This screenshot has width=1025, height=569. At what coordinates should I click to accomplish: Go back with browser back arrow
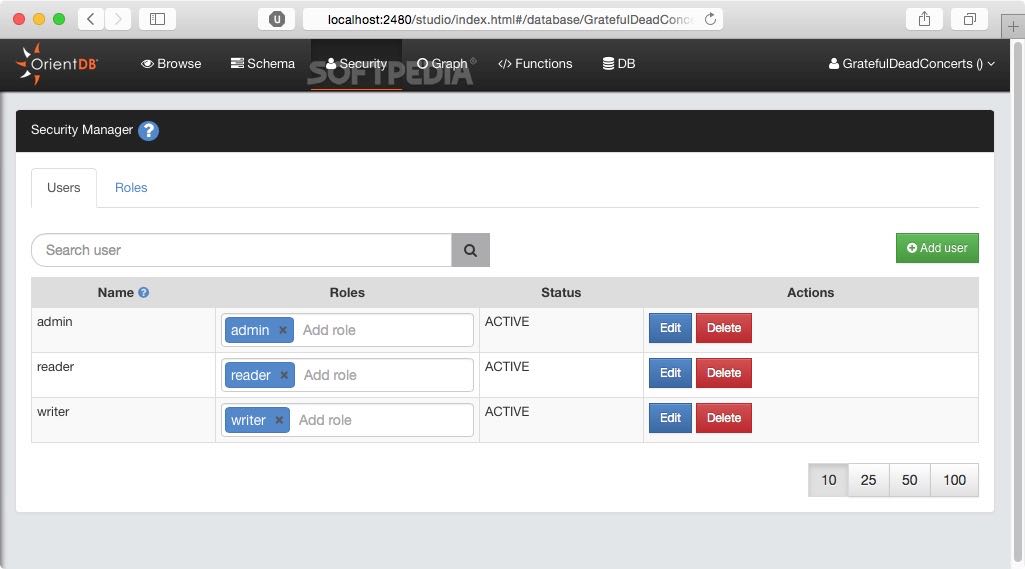[x=91, y=19]
